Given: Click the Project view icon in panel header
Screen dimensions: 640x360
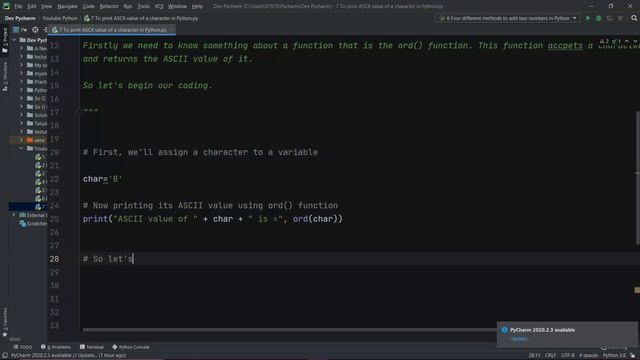Looking at the screenshot, I should point(16,30).
